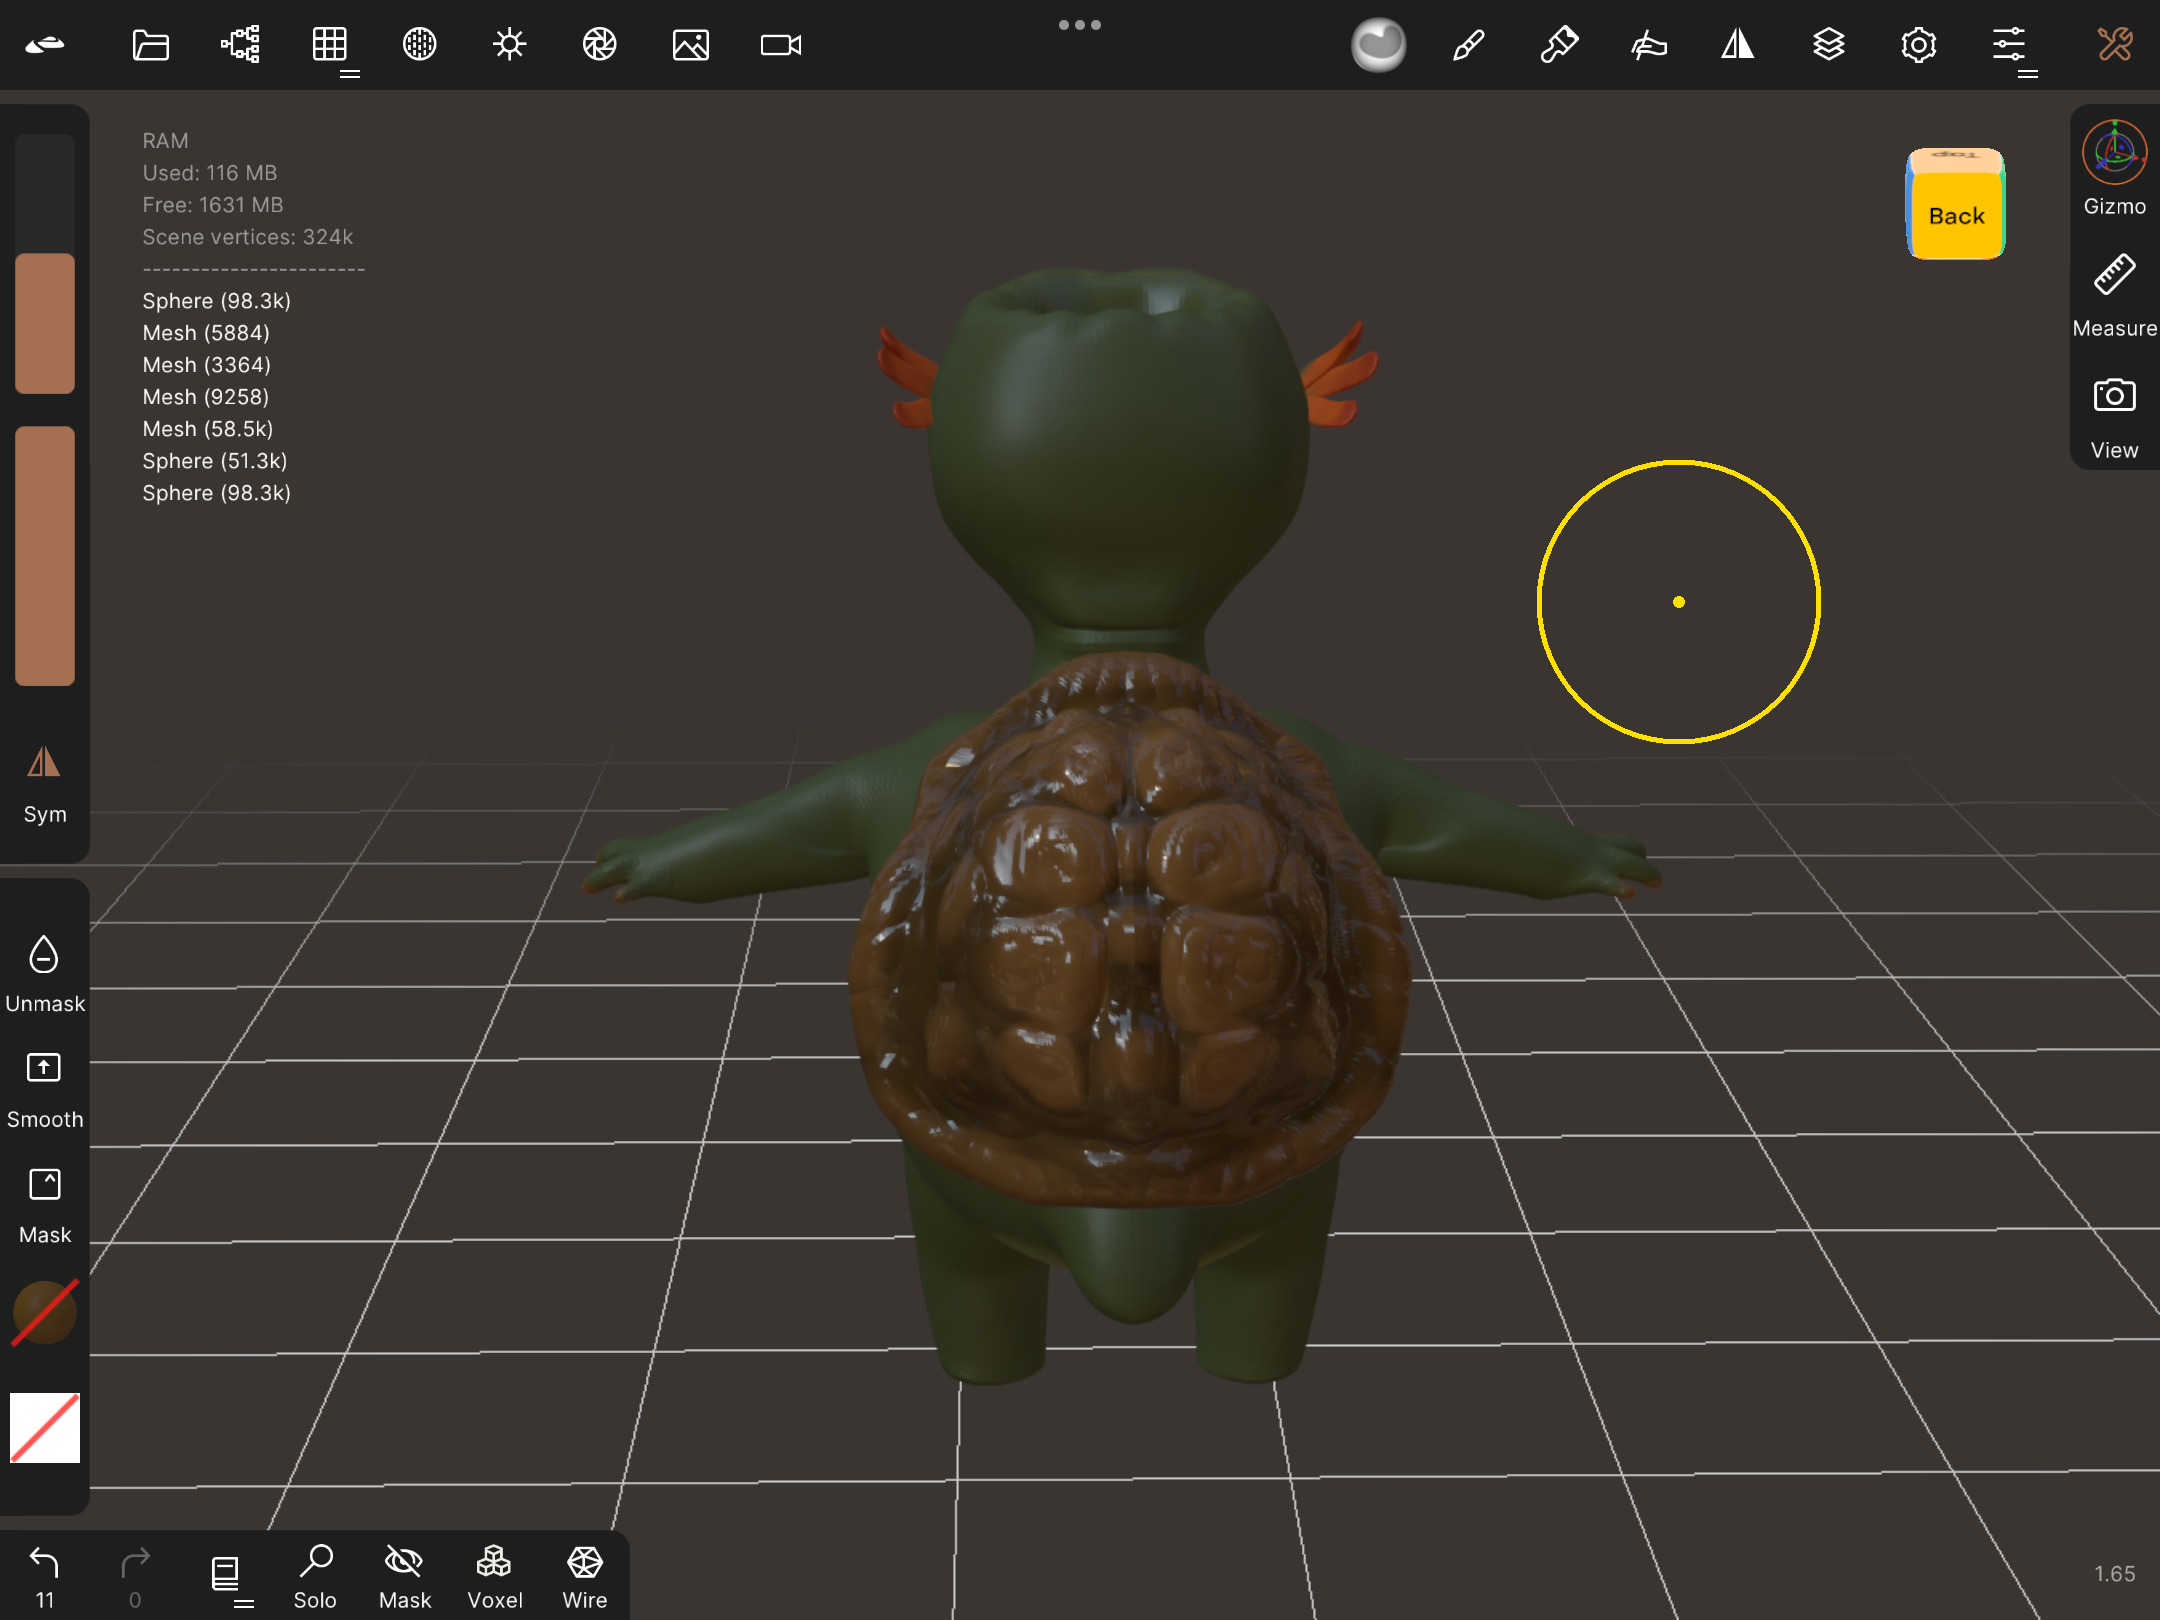Toggle the Solo mode

(315, 1576)
